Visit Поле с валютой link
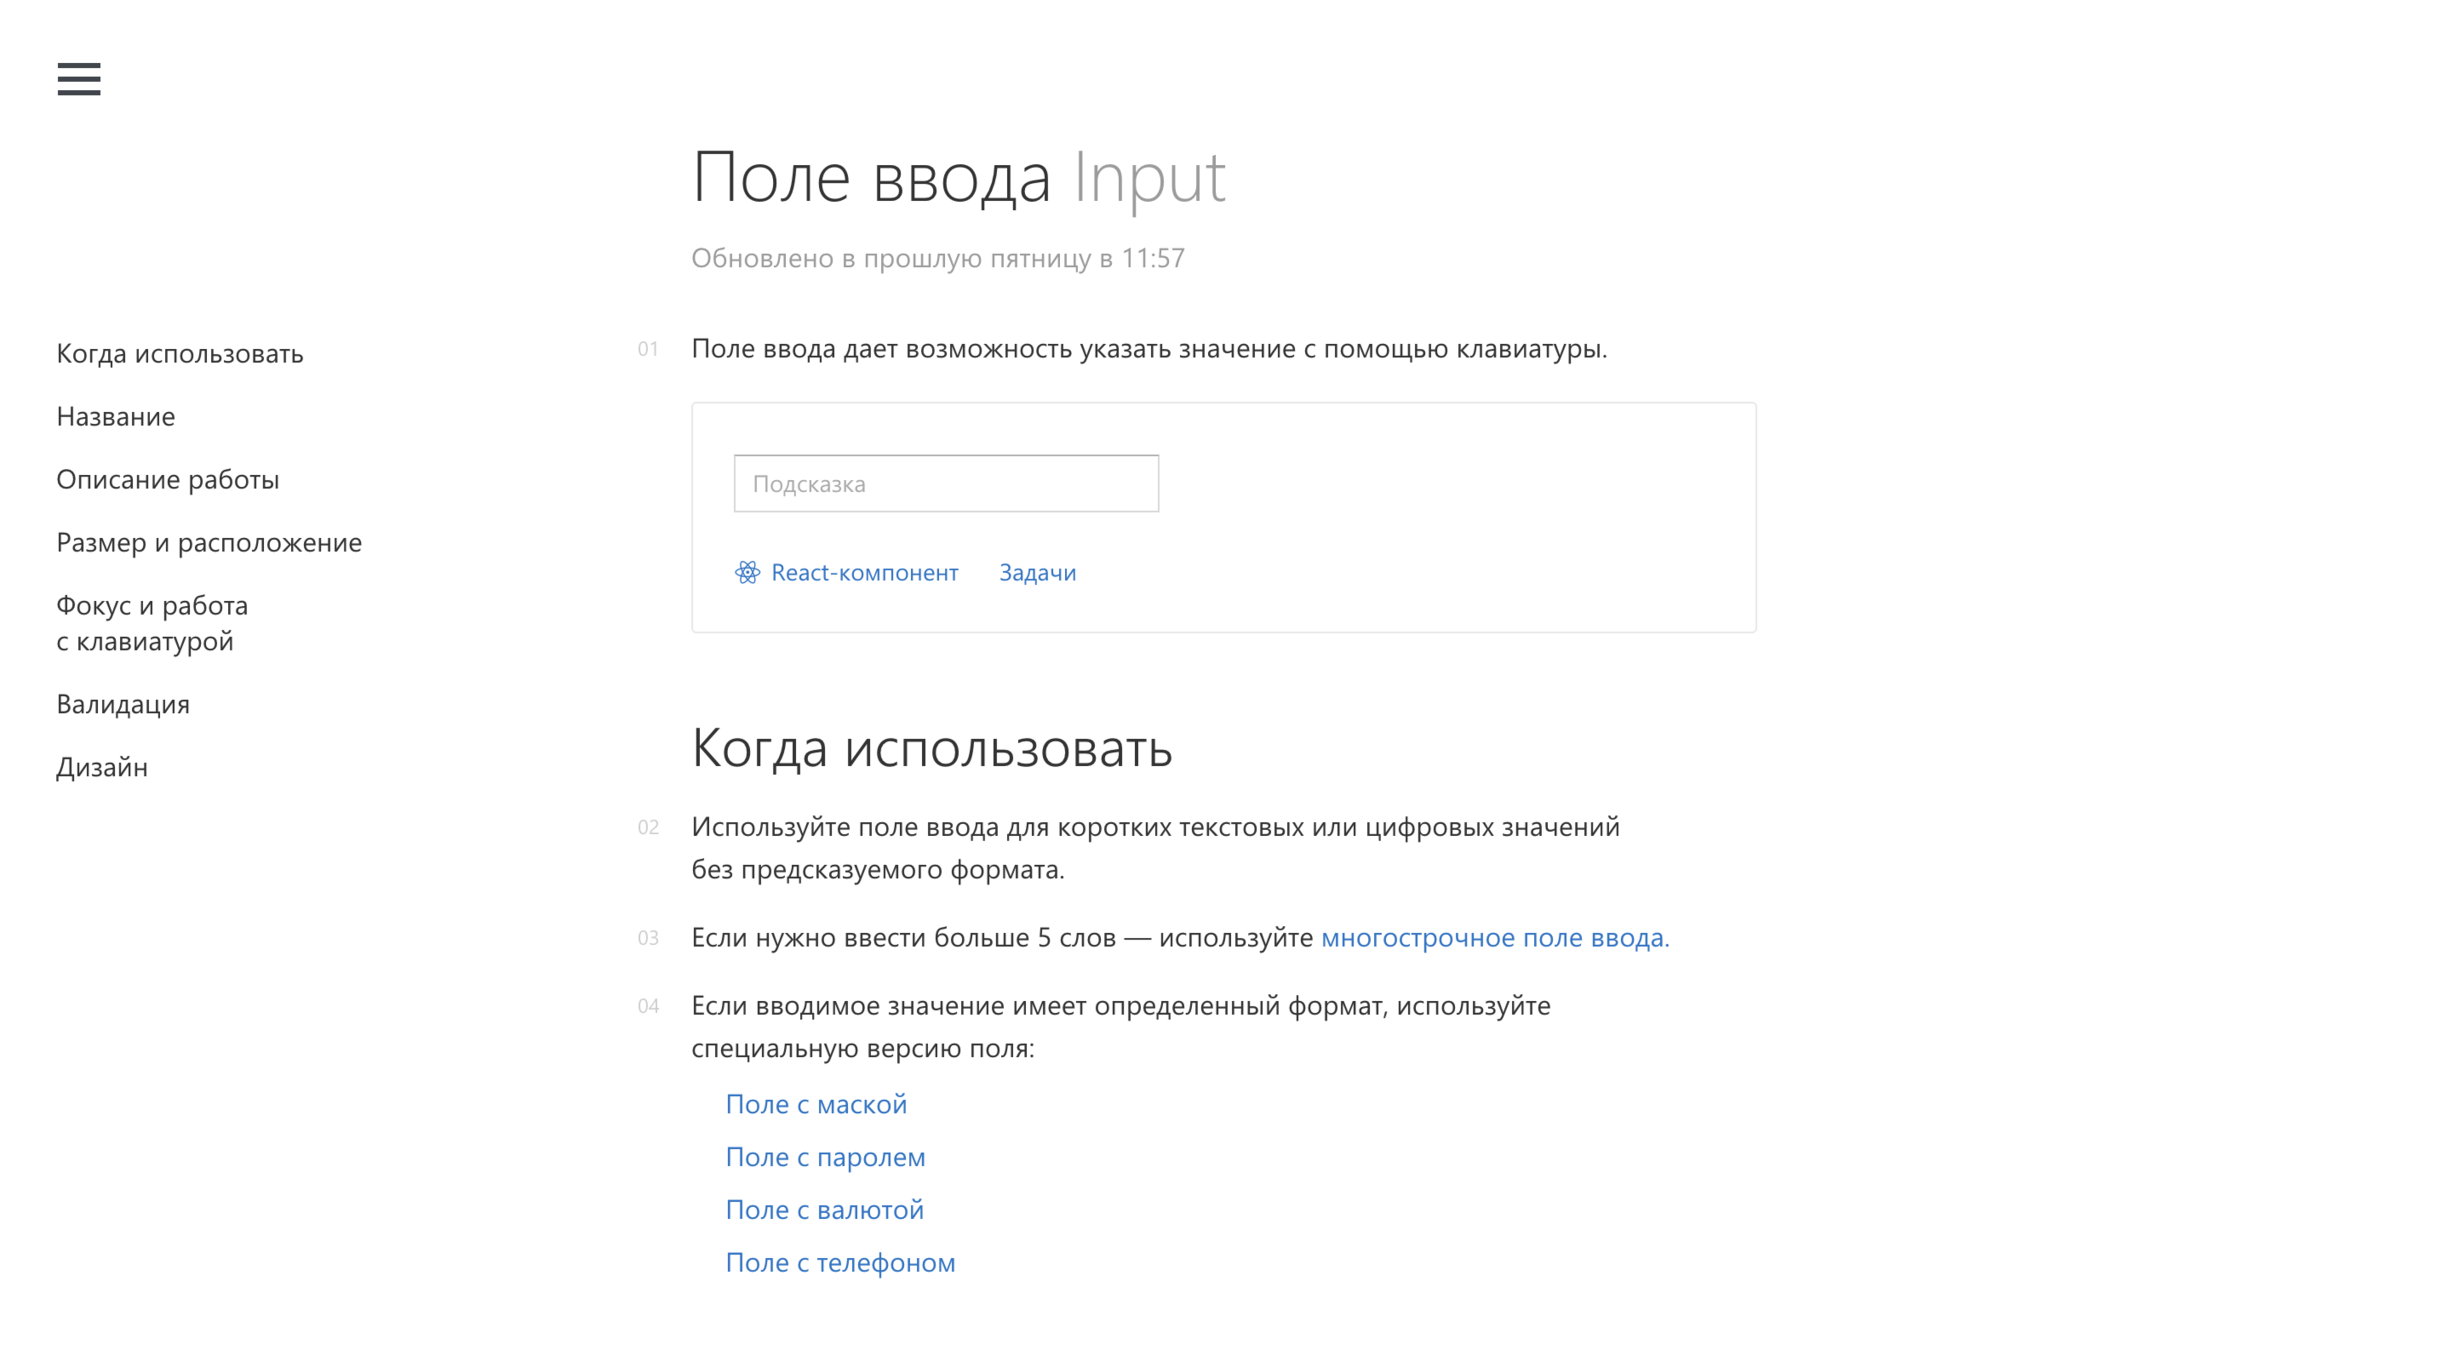This screenshot has width=2440, height=1350. pyautogui.click(x=824, y=1210)
